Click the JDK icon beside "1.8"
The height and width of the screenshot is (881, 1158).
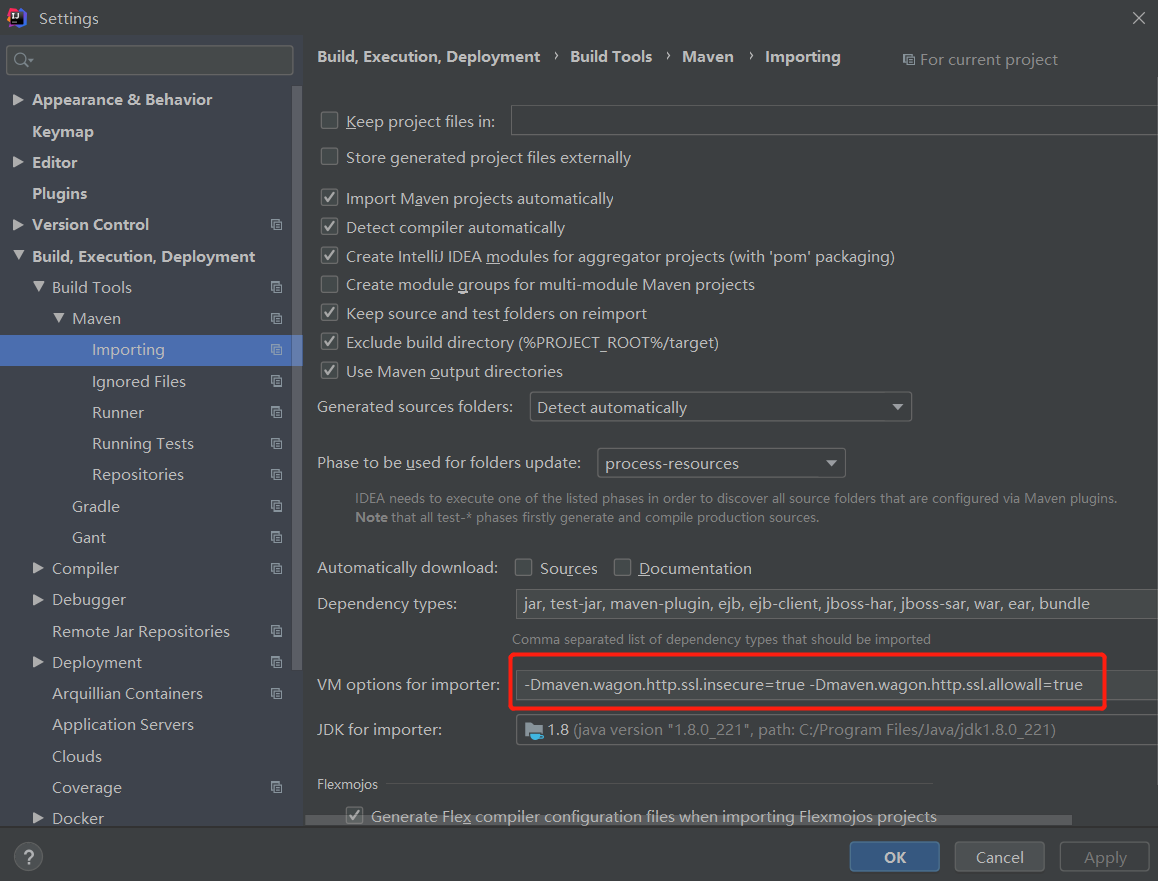pos(533,730)
